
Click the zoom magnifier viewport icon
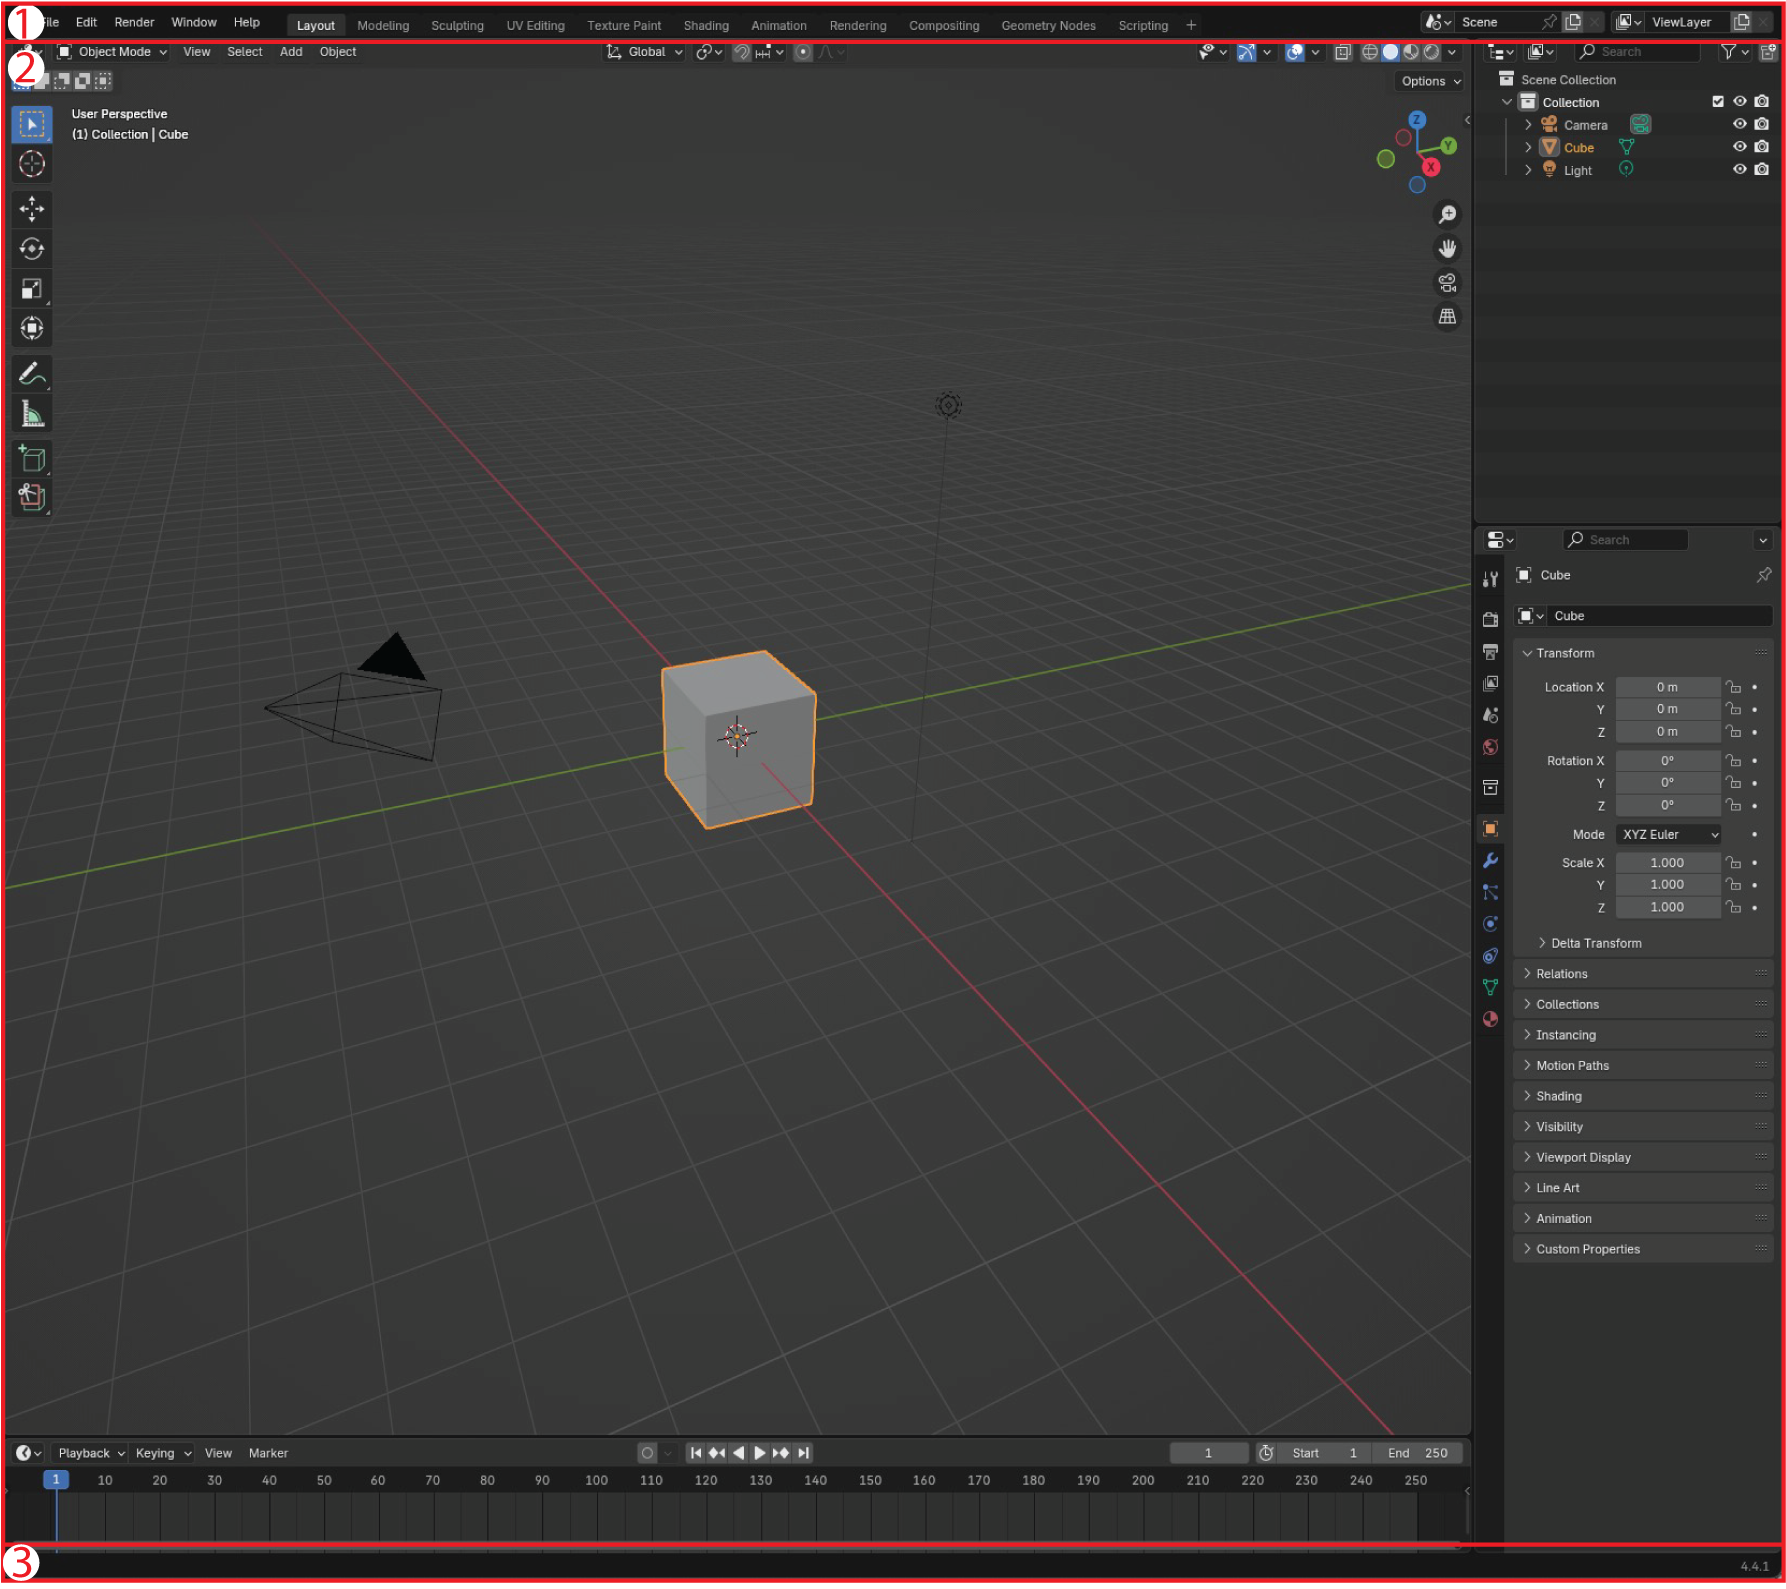pos(1447,215)
